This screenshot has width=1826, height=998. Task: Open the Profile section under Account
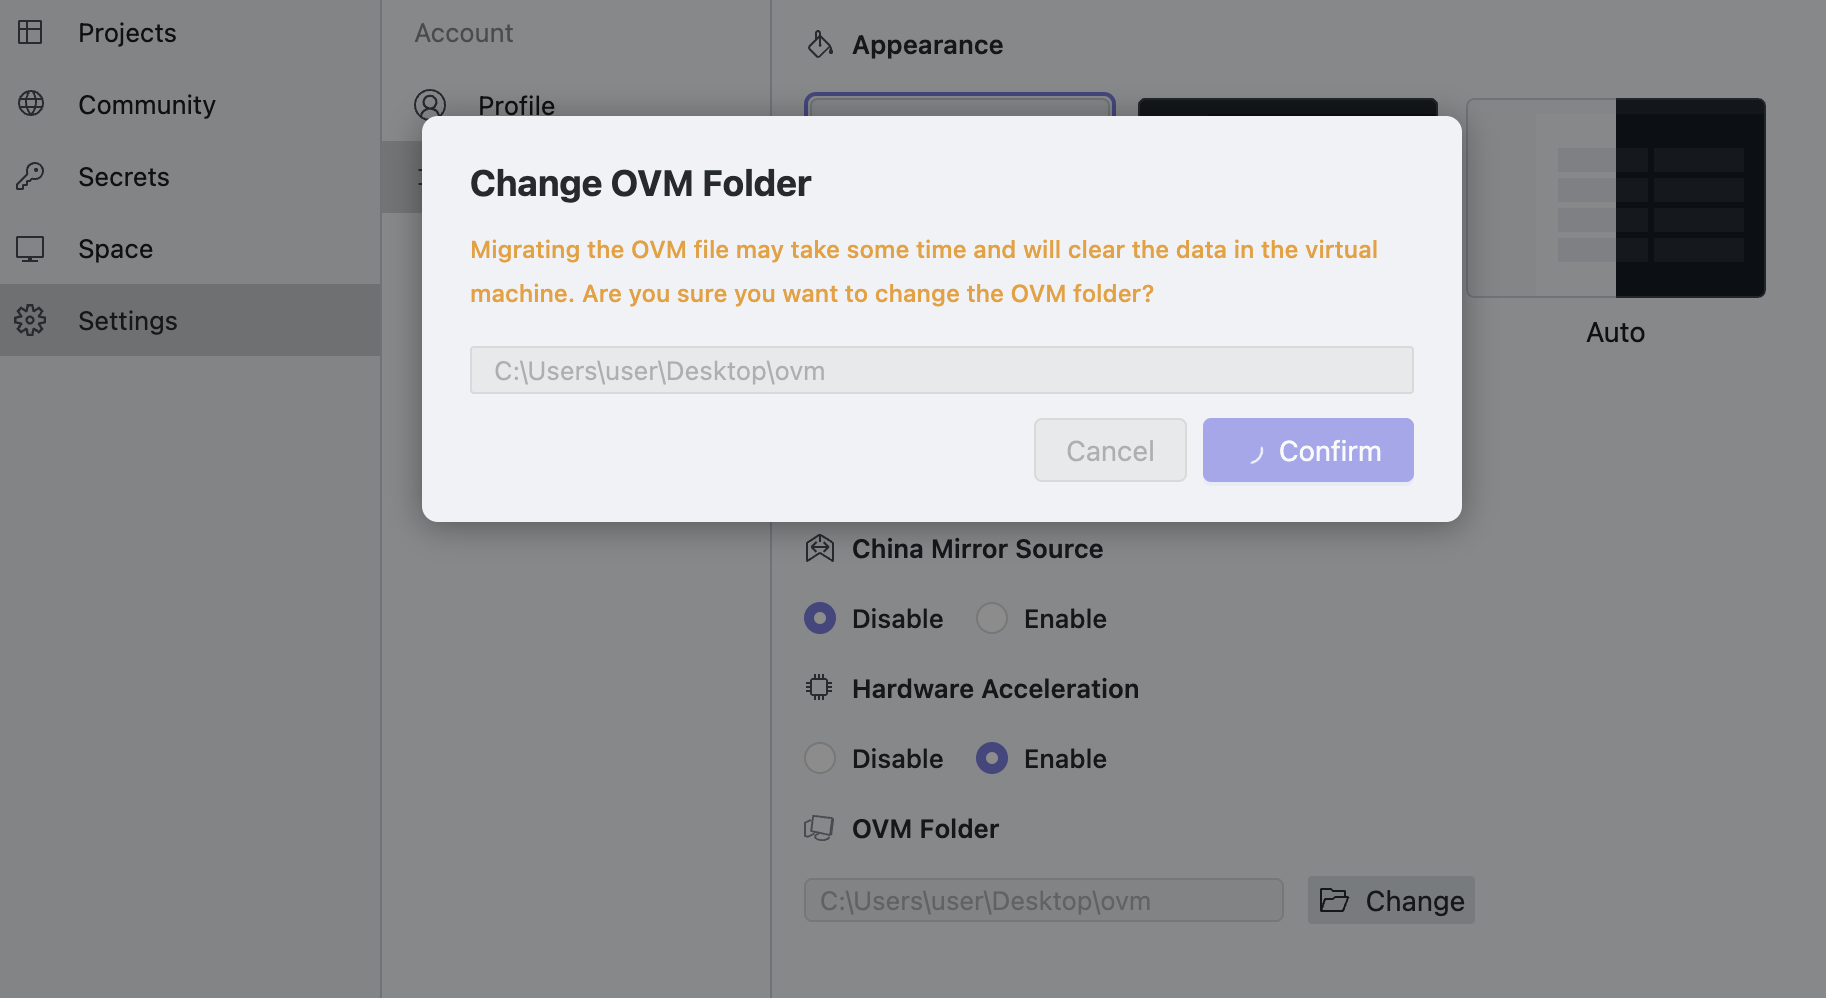(x=516, y=105)
